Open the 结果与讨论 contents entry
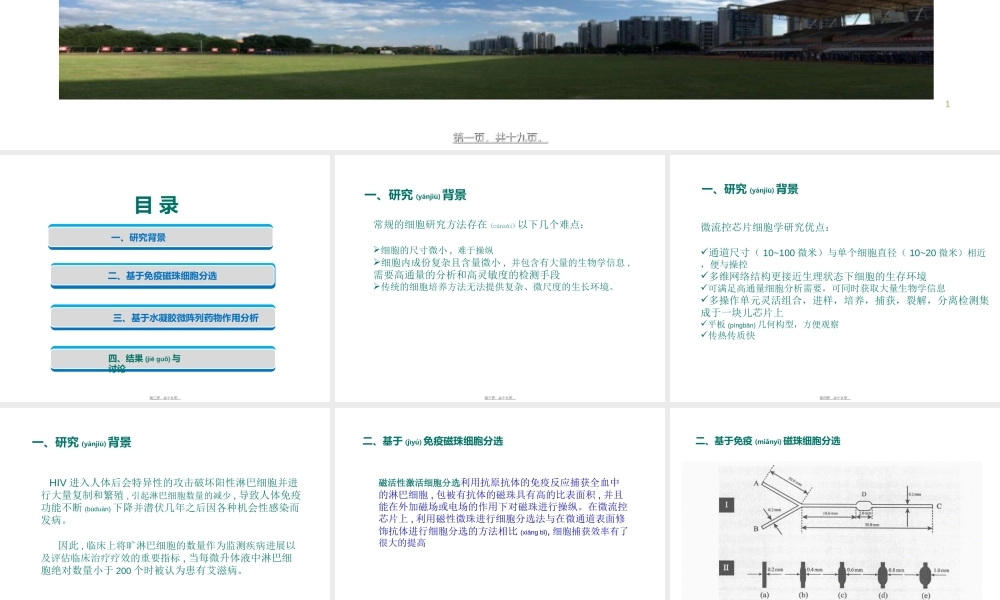Screen dimensions: 1000x600 tap(160, 358)
